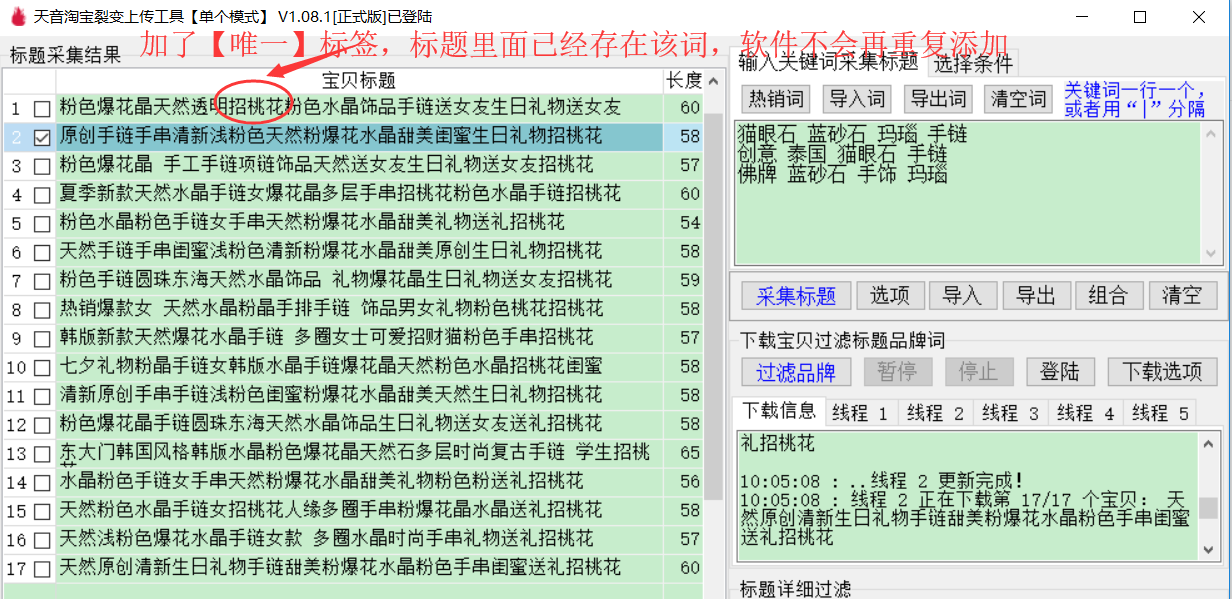Click the 热销词 button

point(776,99)
